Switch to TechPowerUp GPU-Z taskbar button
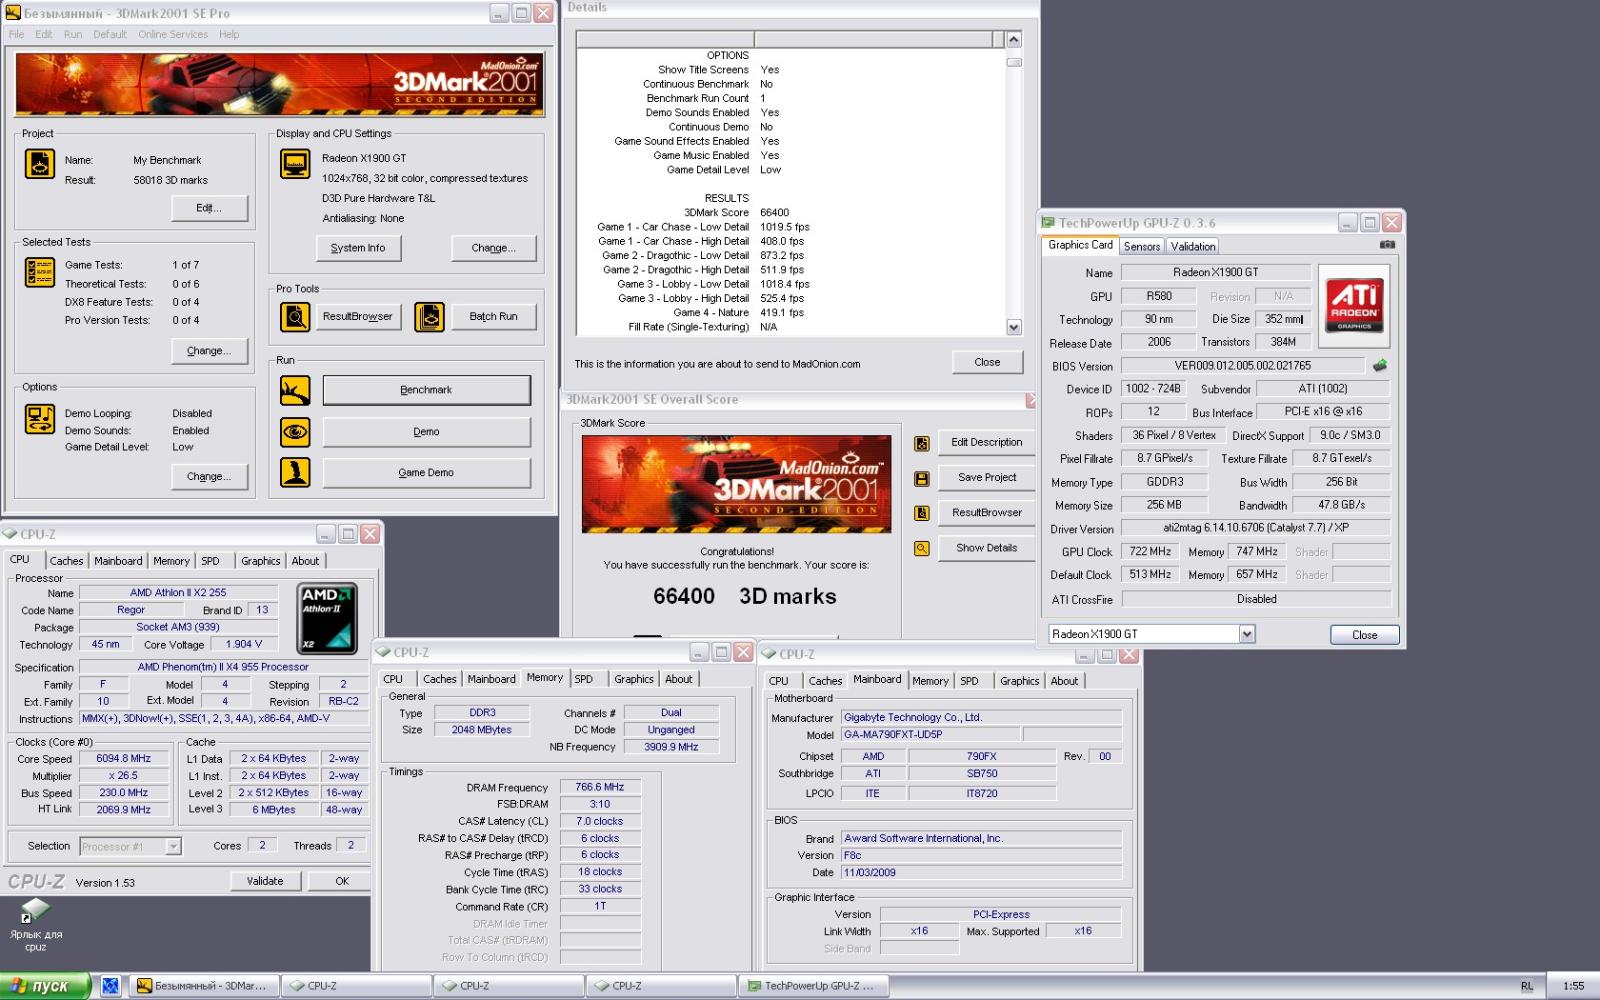Image resolution: width=1600 pixels, height=1000 pixels. click(812, 986)
